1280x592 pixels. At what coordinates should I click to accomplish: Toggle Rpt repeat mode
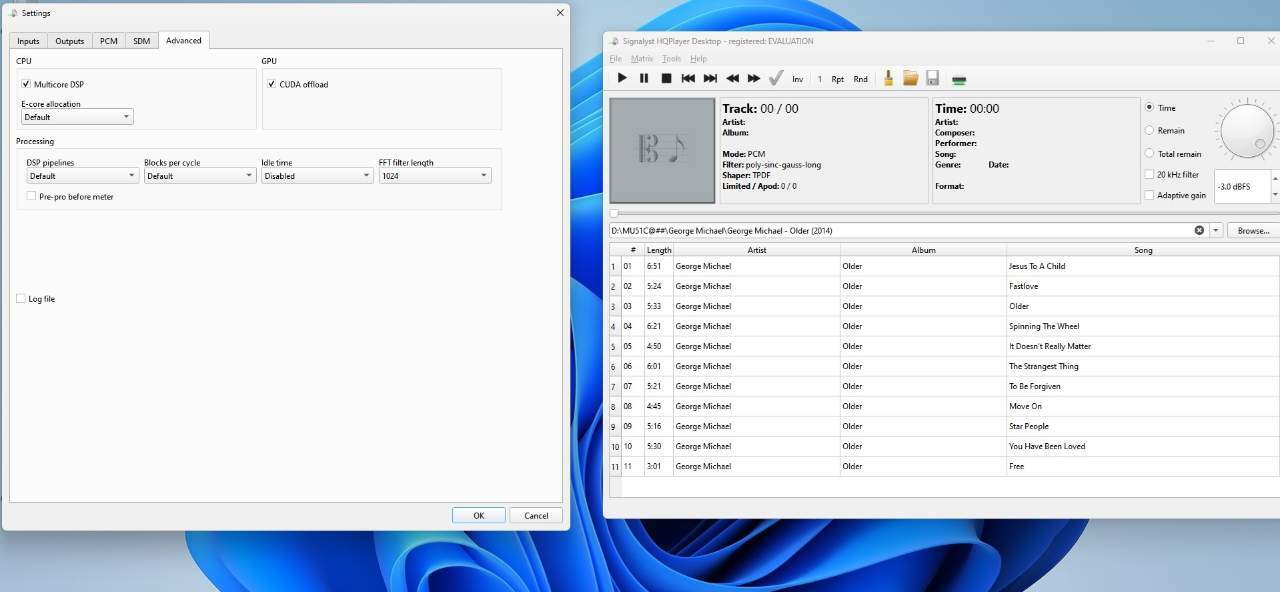[838, 79]
